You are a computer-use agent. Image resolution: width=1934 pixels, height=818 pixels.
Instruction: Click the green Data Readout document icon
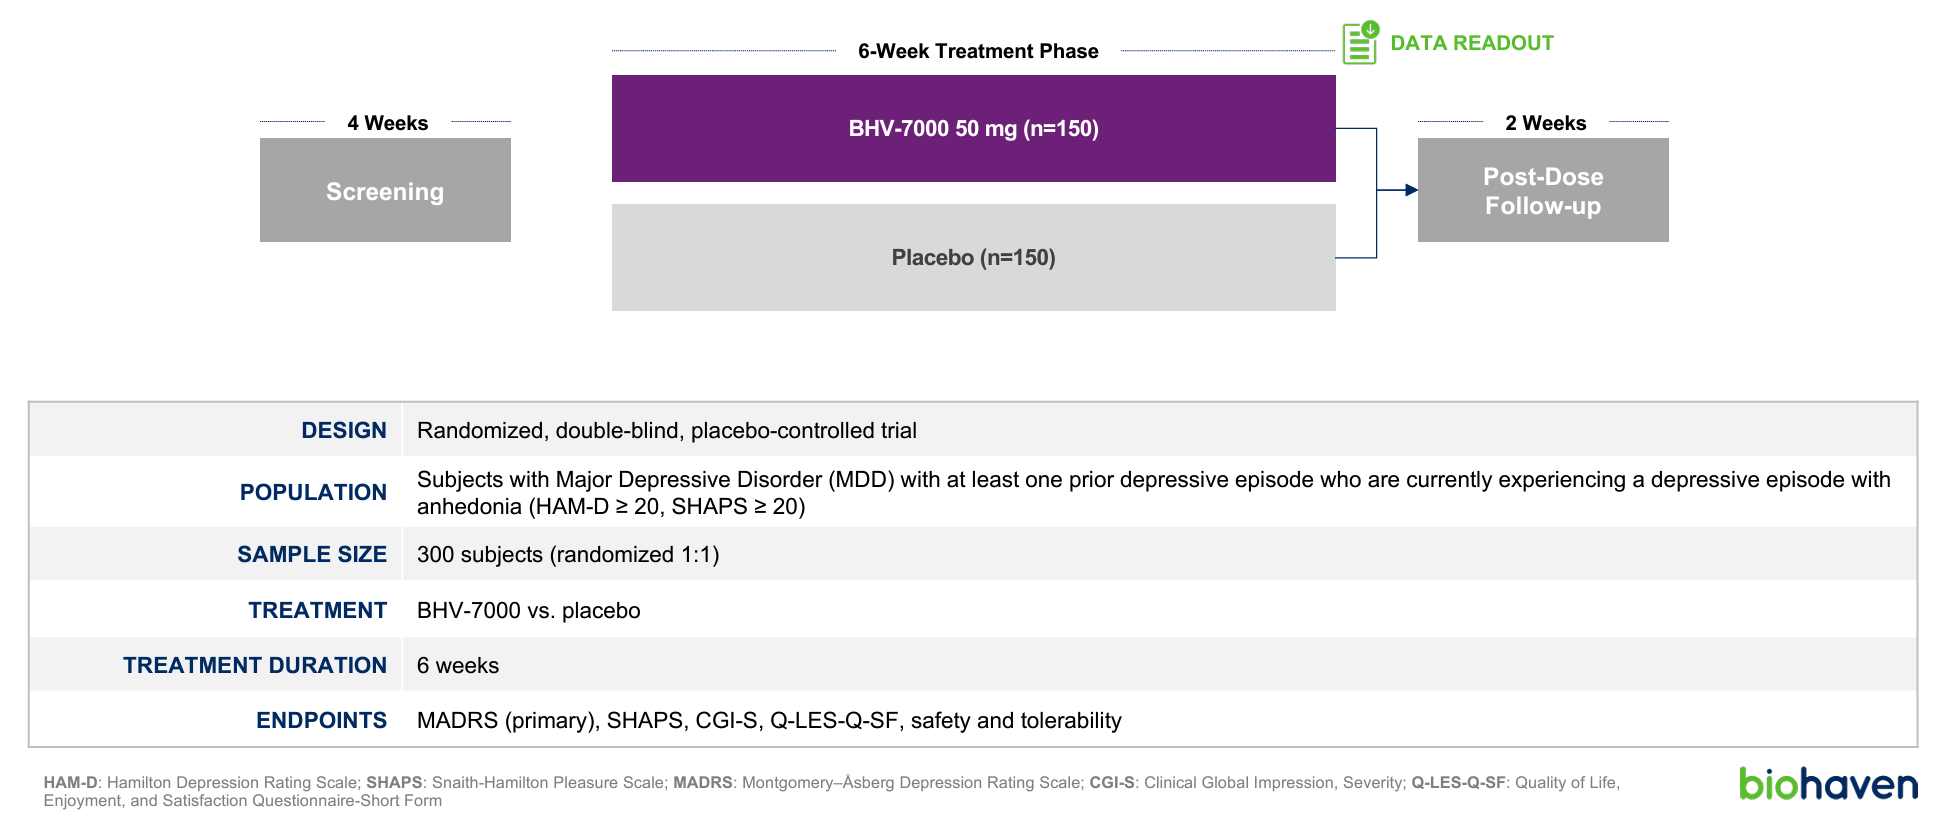pos(1359,43)
